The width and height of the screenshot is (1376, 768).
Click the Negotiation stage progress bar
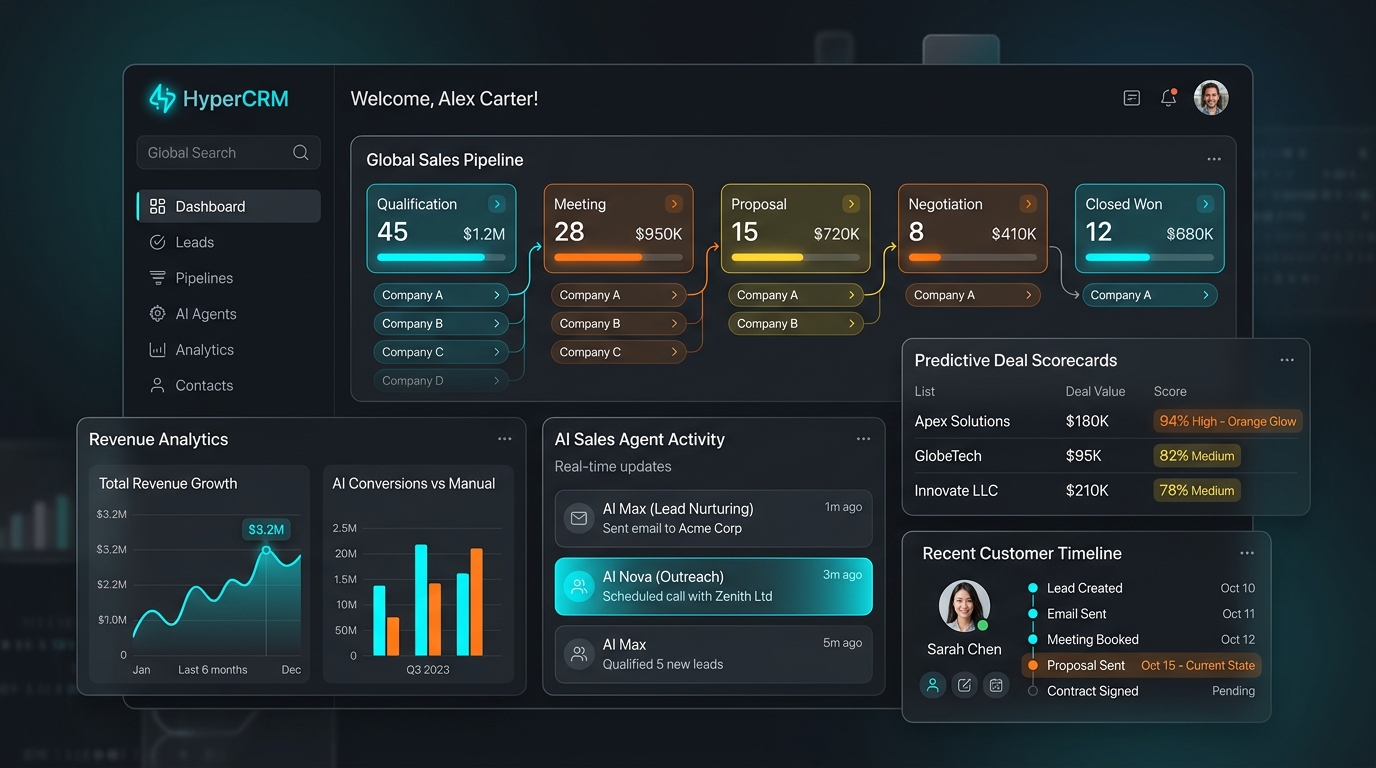click(972, 257)
